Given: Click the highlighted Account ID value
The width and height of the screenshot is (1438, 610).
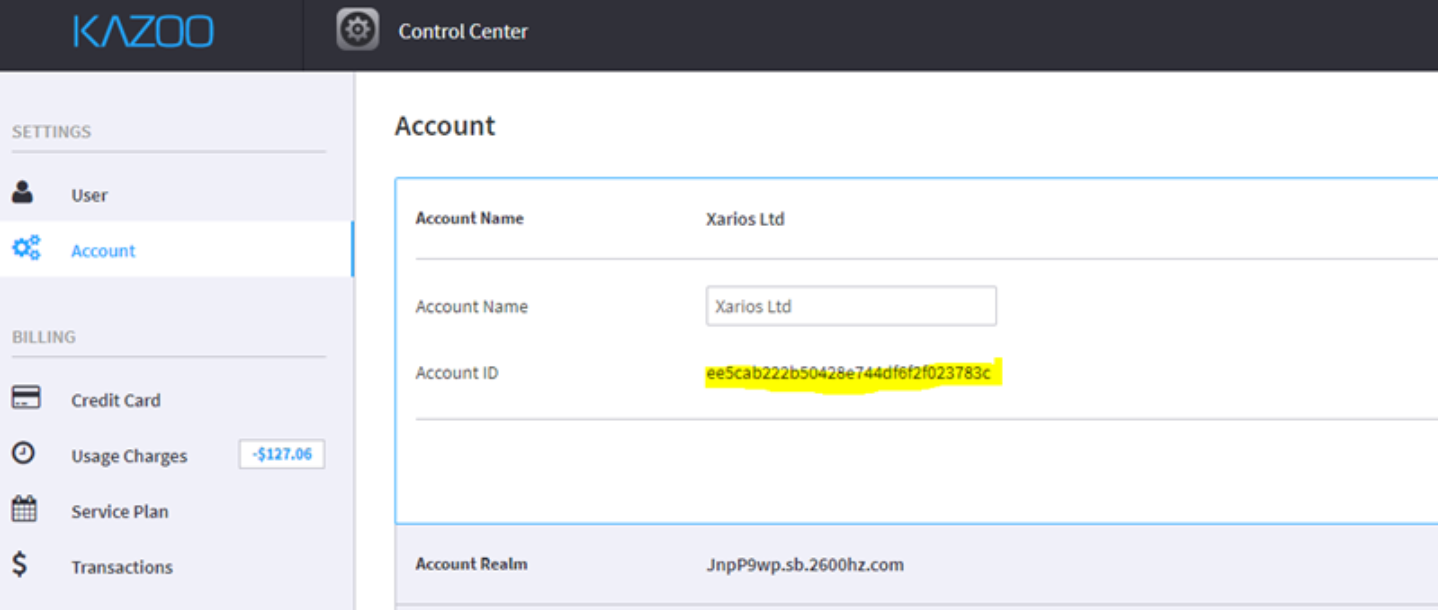Looking at the screenshot, I should coord(848,373).
